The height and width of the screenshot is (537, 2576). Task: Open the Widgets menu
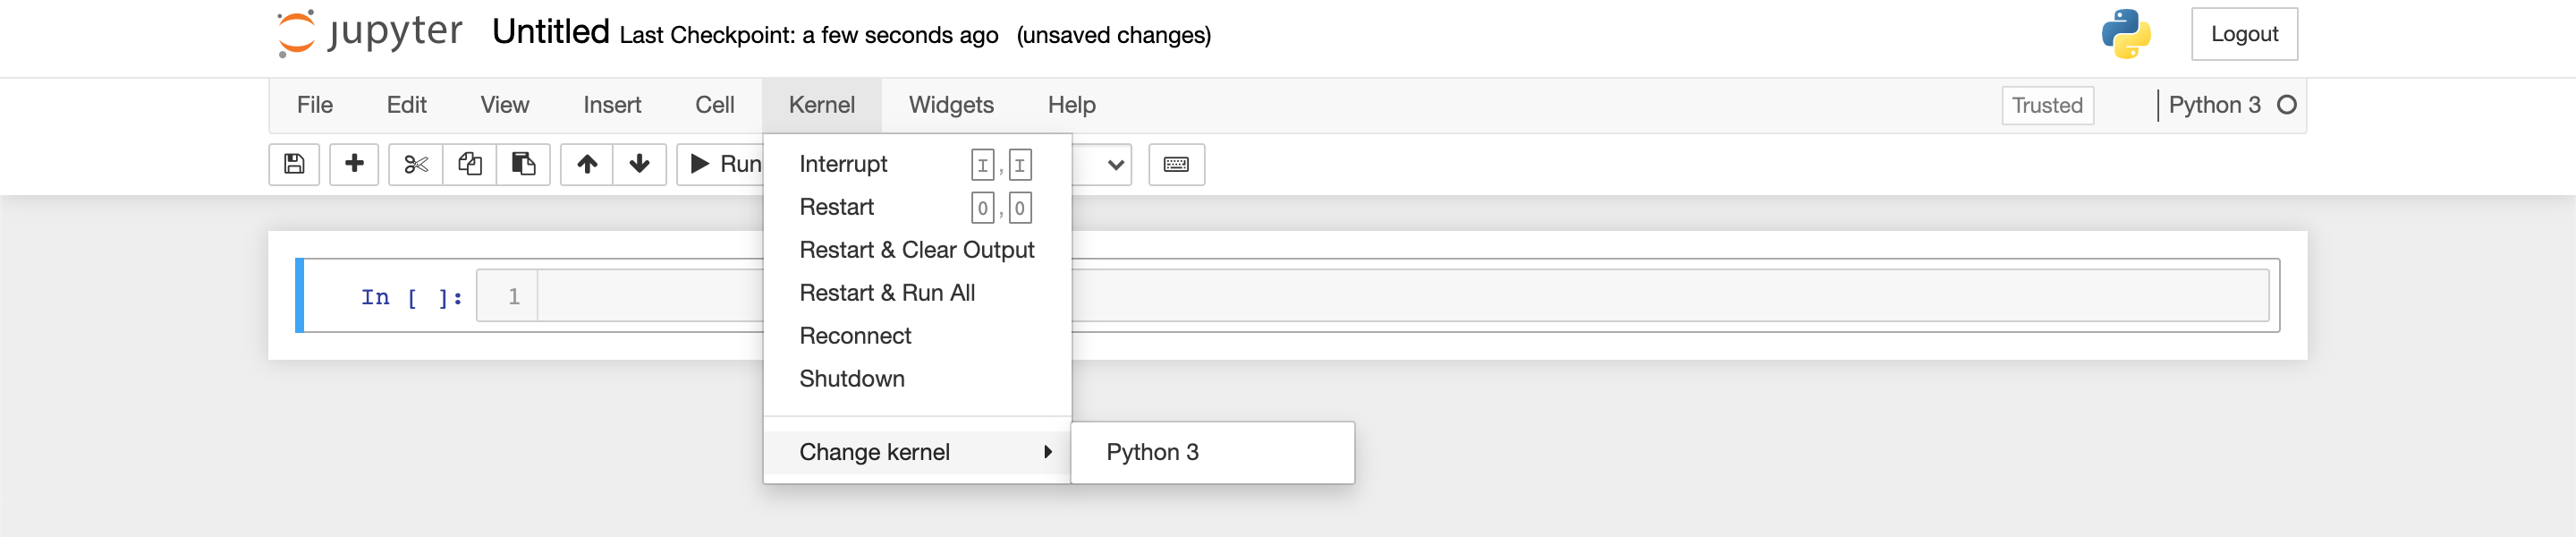click(x=951, y=105)
